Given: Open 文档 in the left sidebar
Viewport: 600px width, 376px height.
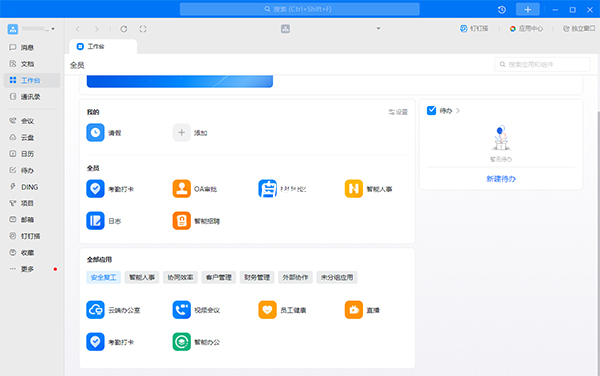Looking at the screenshot, I should tap(27, 64).
